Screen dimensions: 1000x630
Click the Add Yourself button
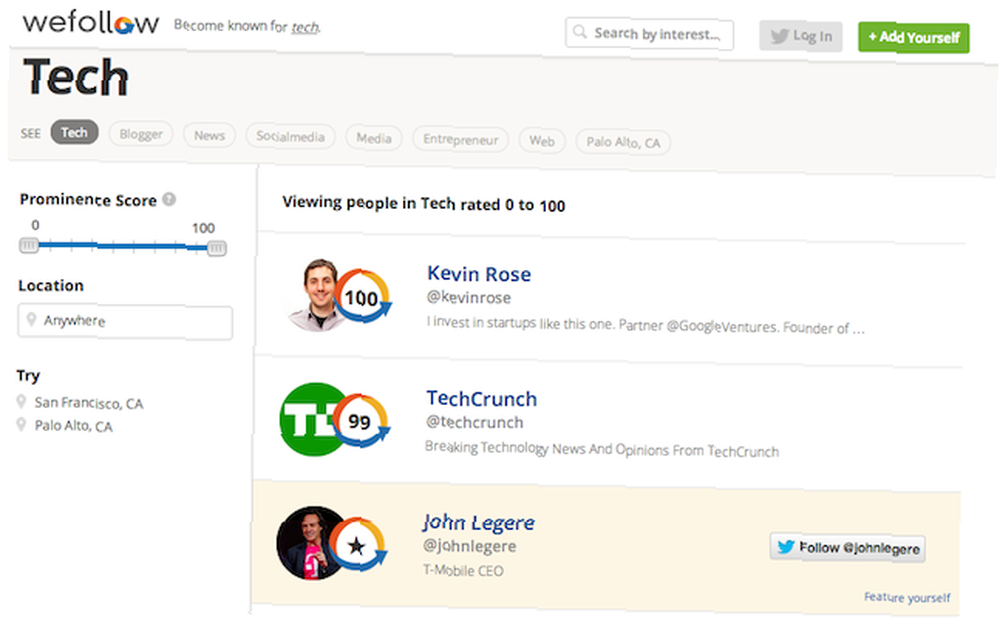(x=913, y=38)
